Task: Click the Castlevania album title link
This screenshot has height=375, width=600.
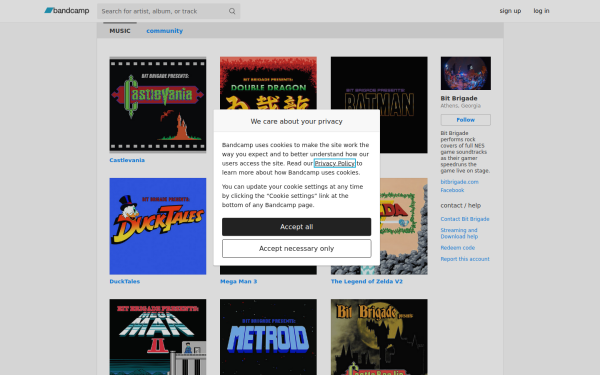Action: click(x=127, y=160)
